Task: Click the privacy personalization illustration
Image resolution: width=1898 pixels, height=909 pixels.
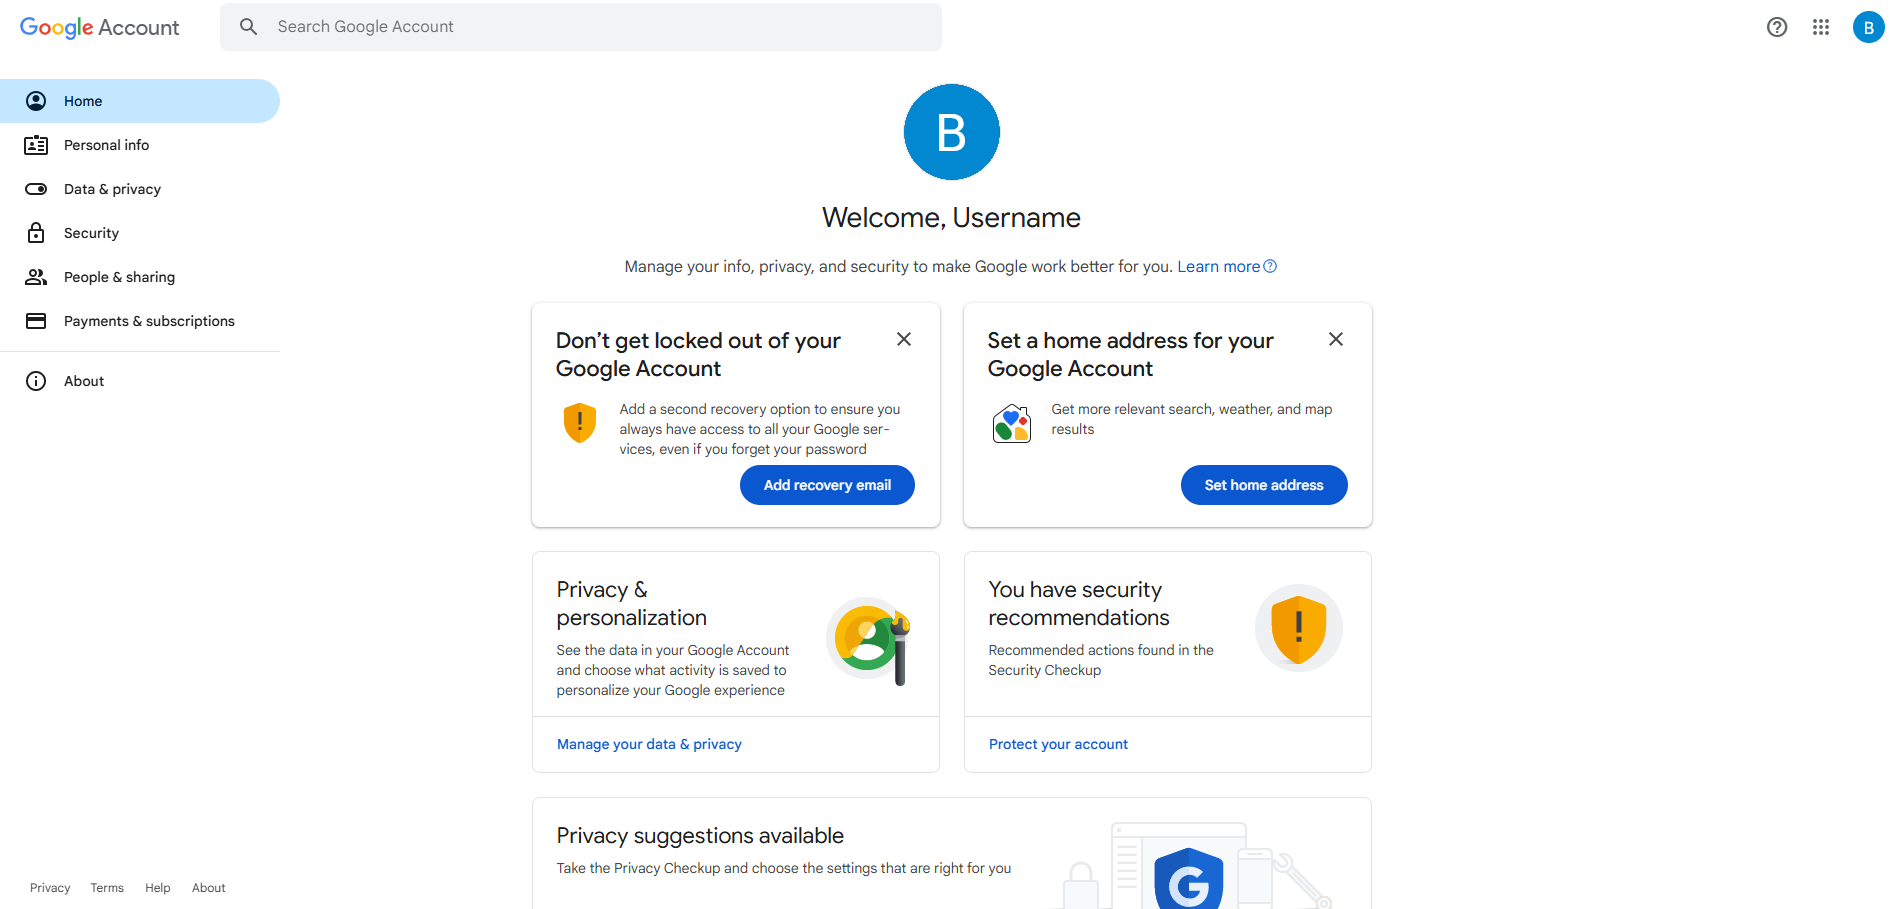Action: (x=870, y=639)
